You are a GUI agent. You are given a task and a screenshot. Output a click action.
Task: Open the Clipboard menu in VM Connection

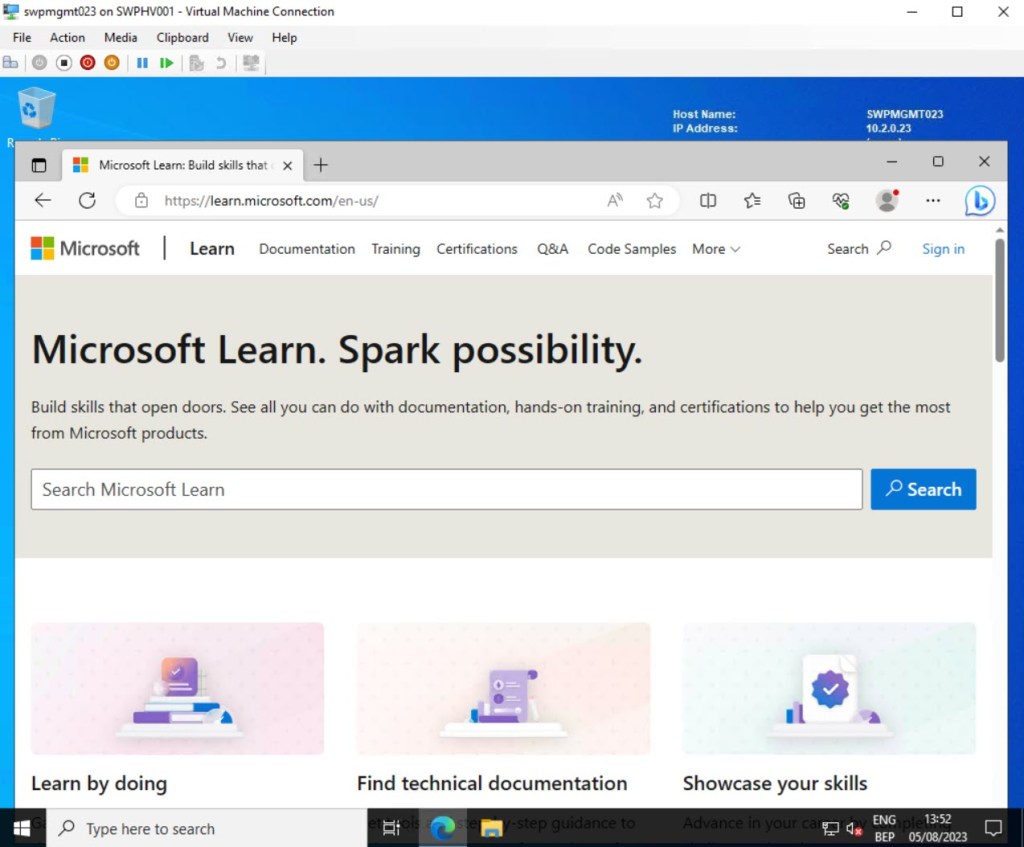pos(182,38)
